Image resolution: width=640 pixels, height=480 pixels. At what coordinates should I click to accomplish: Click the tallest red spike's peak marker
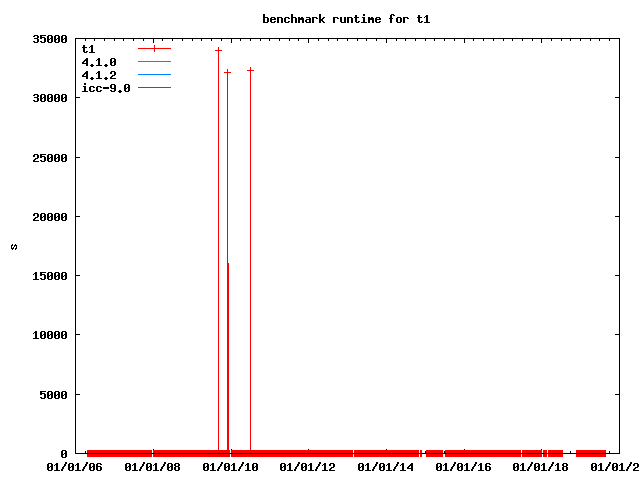pos(218,50)
